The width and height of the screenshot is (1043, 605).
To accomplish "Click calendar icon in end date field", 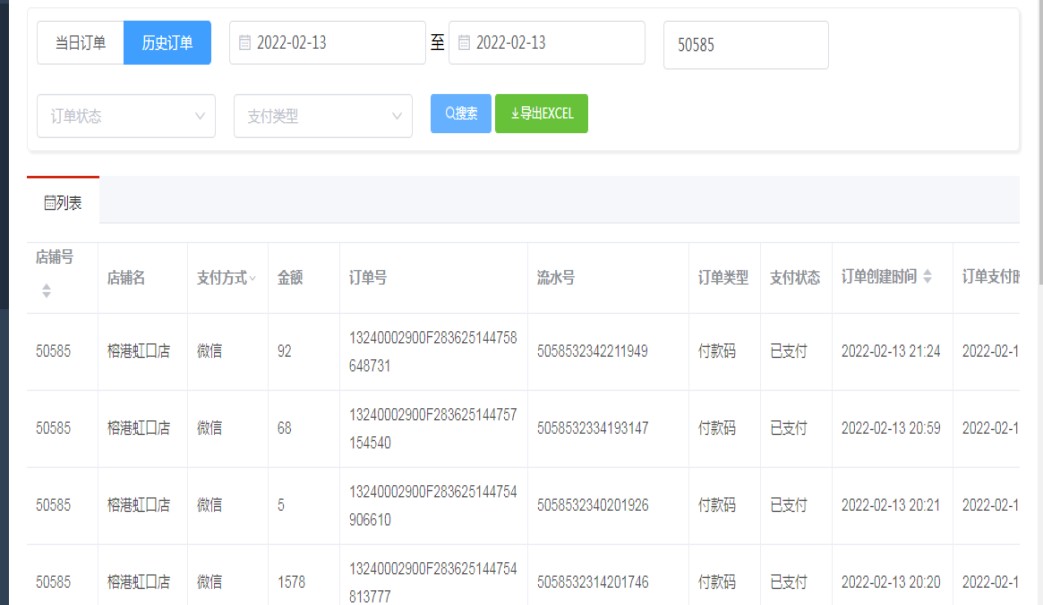I will [x=464, y=43].
